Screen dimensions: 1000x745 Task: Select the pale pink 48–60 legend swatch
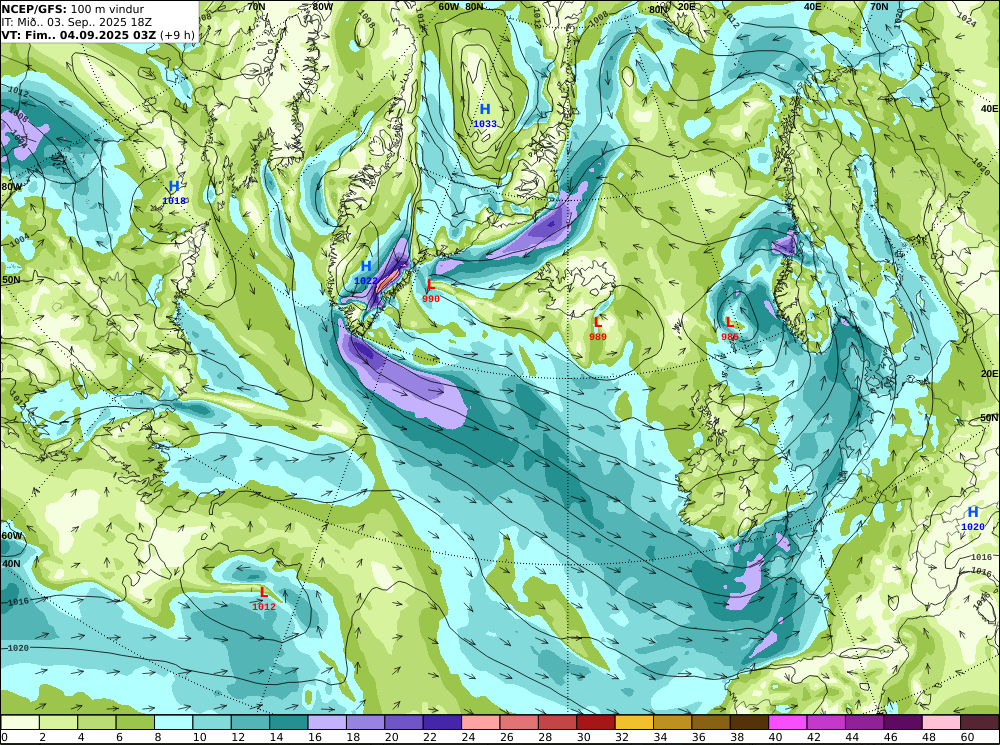941,722
